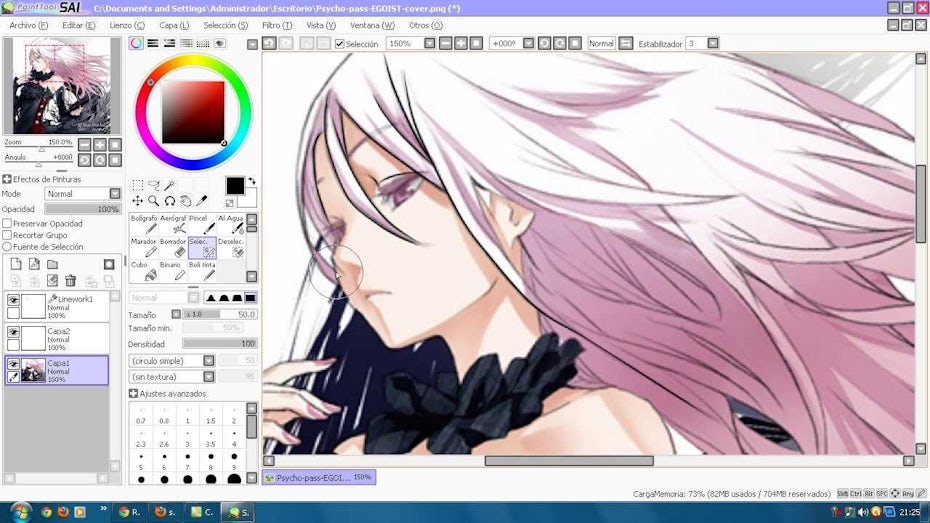Toggle the Selección checkbox in toolbar
The width and height of the screenshot is (930, 523).
(x=340, y=44)
